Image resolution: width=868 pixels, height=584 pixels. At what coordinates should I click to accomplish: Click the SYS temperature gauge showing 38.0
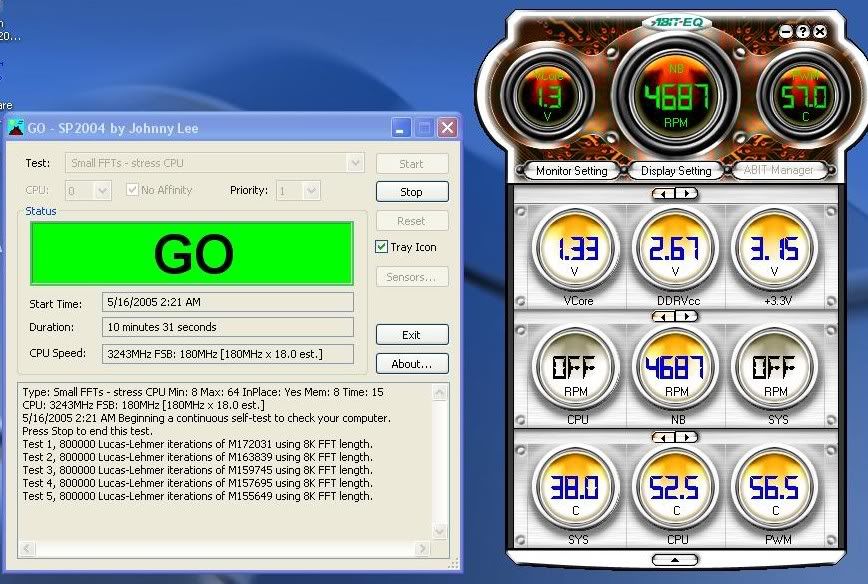[x=575, y=489]
